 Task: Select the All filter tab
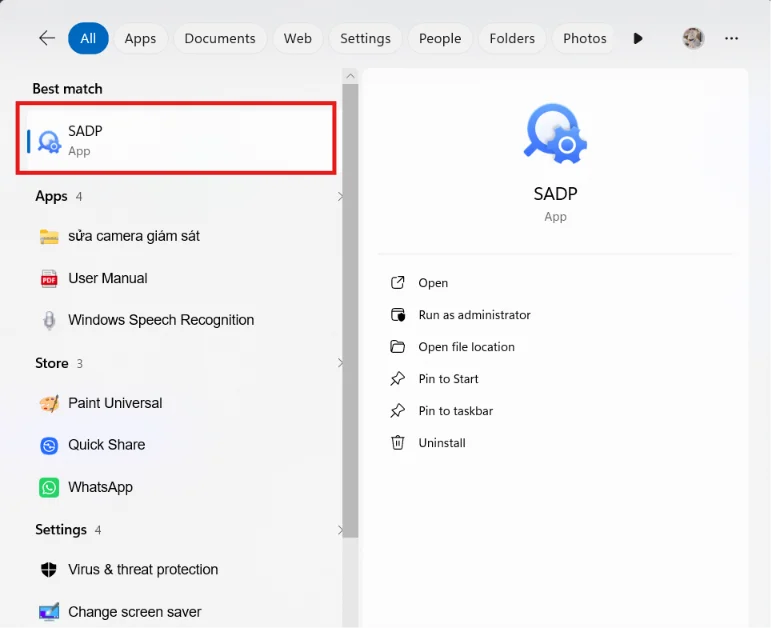pyautogui.click(x=88, y=38)
